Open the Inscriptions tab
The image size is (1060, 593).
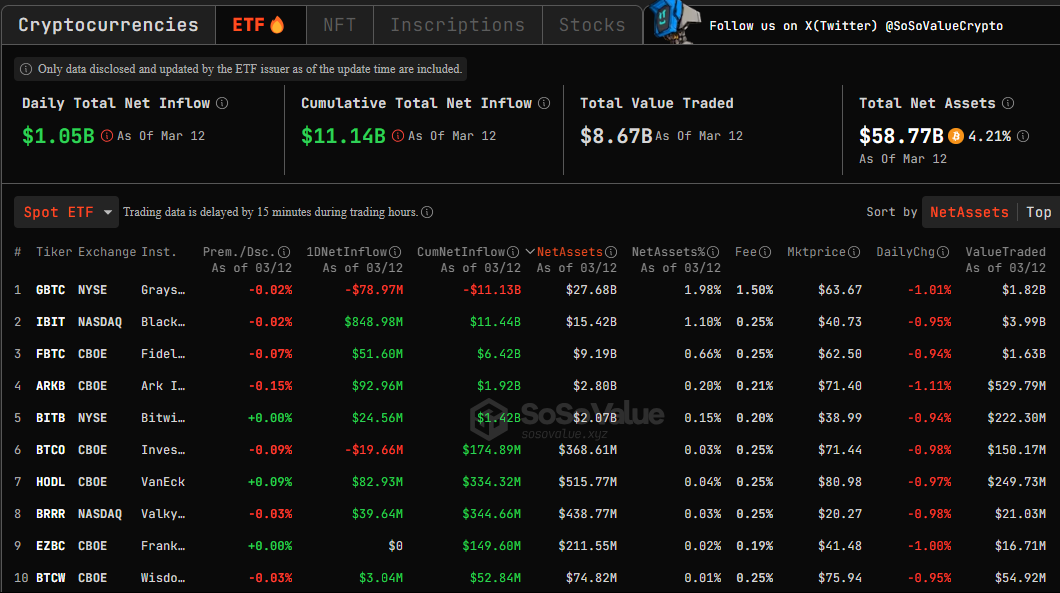[458, 25]
